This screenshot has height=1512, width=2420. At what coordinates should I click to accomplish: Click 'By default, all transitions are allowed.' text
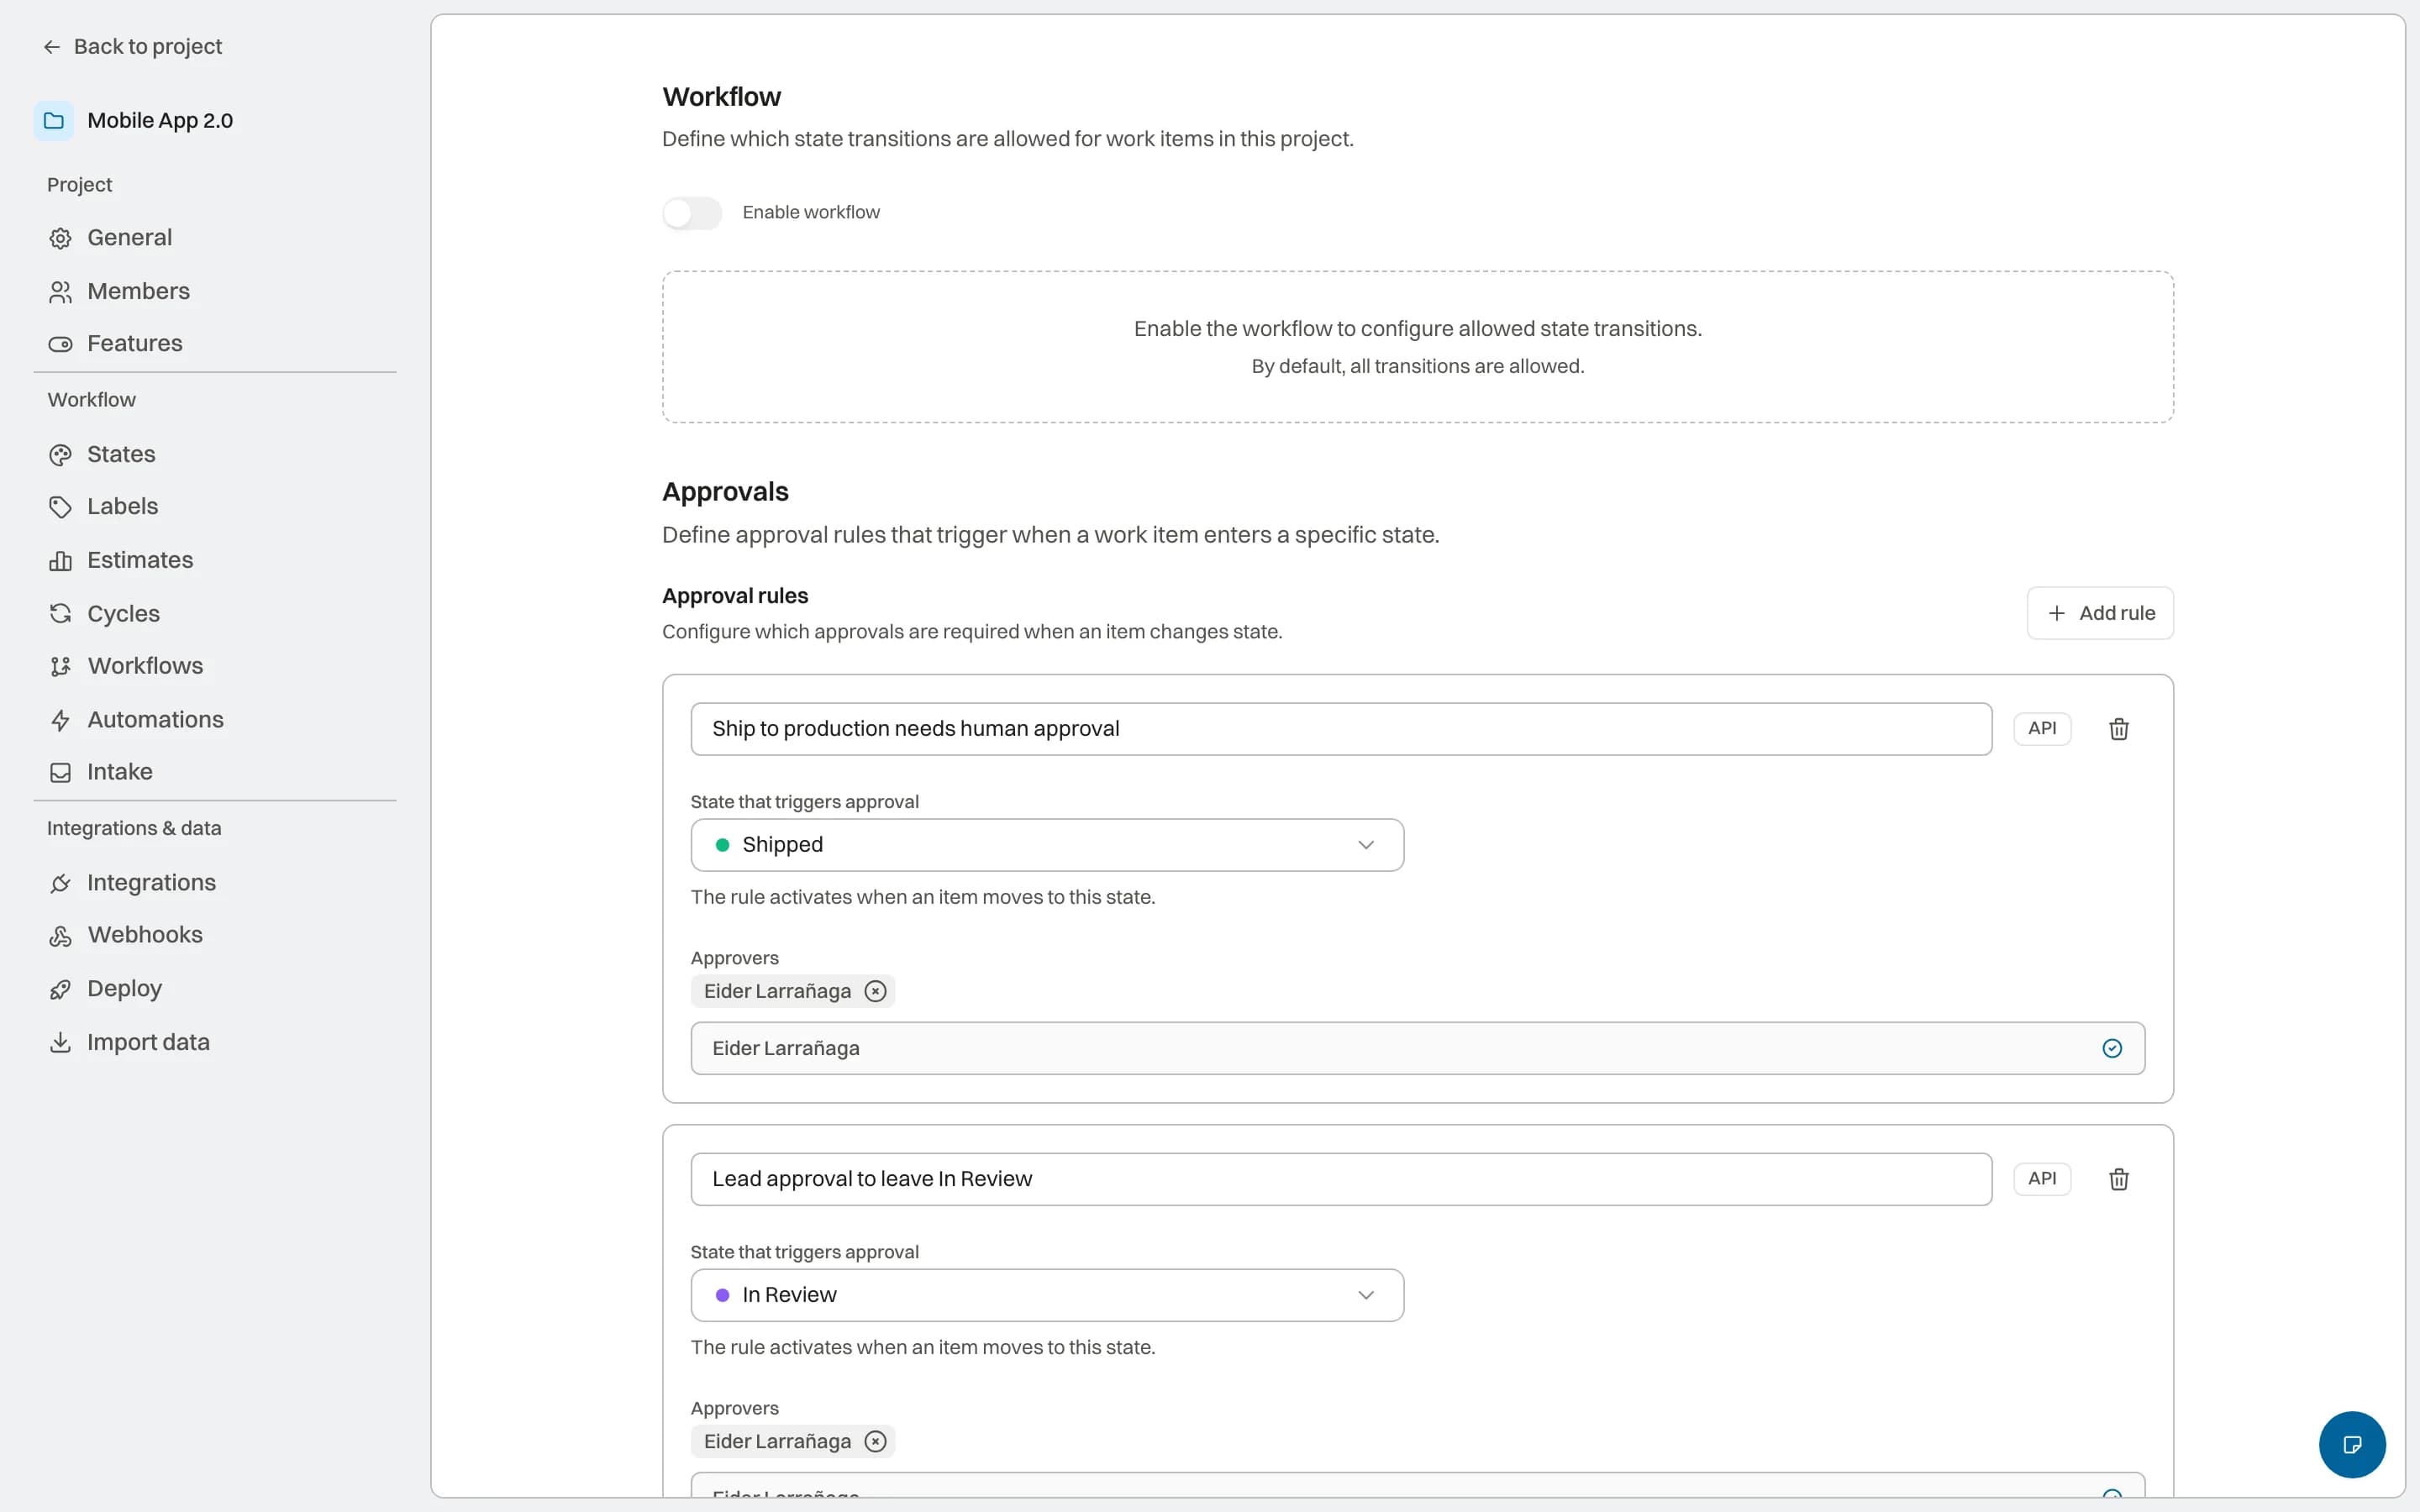pos(1417,367)
